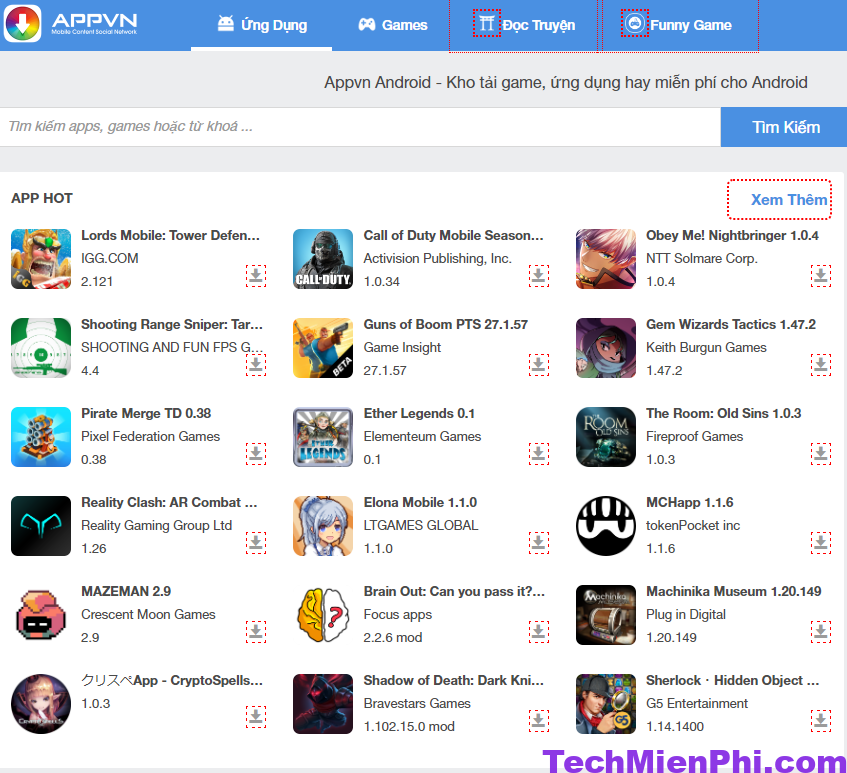Click the APPVN logo icon

tap(23, 24)
